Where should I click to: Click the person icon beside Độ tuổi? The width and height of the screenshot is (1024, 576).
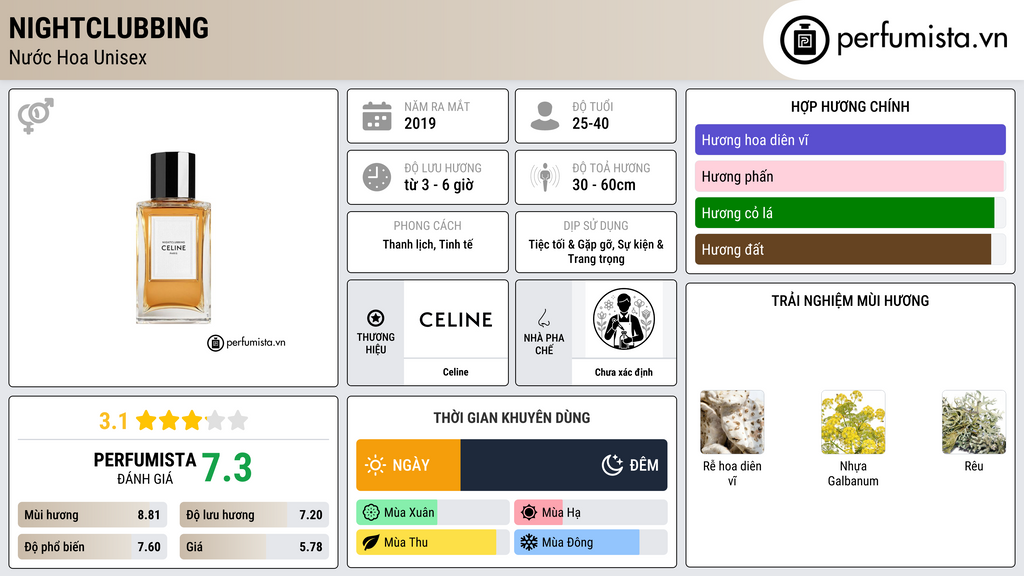coord(545,116)
